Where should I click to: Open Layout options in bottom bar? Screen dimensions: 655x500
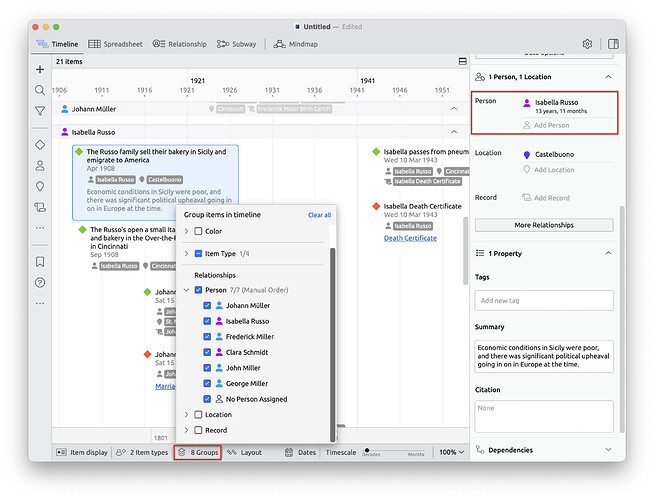coord(244,452)
